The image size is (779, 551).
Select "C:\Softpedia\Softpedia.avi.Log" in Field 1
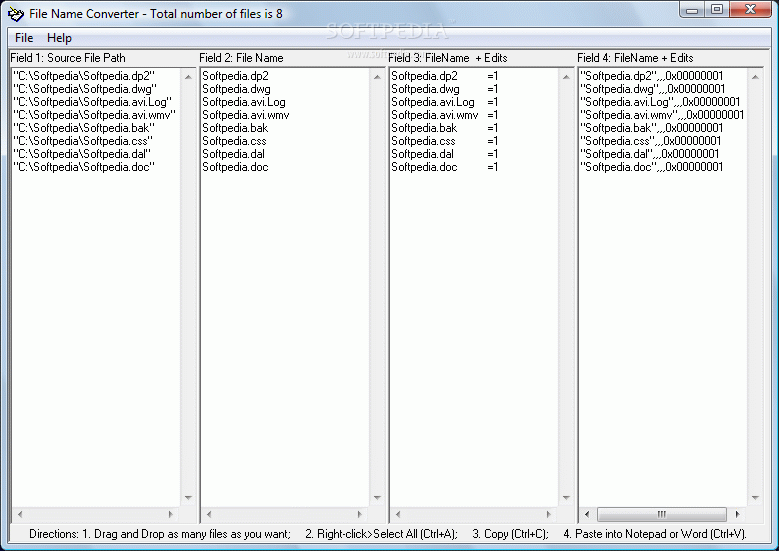(x=92, y=102)
